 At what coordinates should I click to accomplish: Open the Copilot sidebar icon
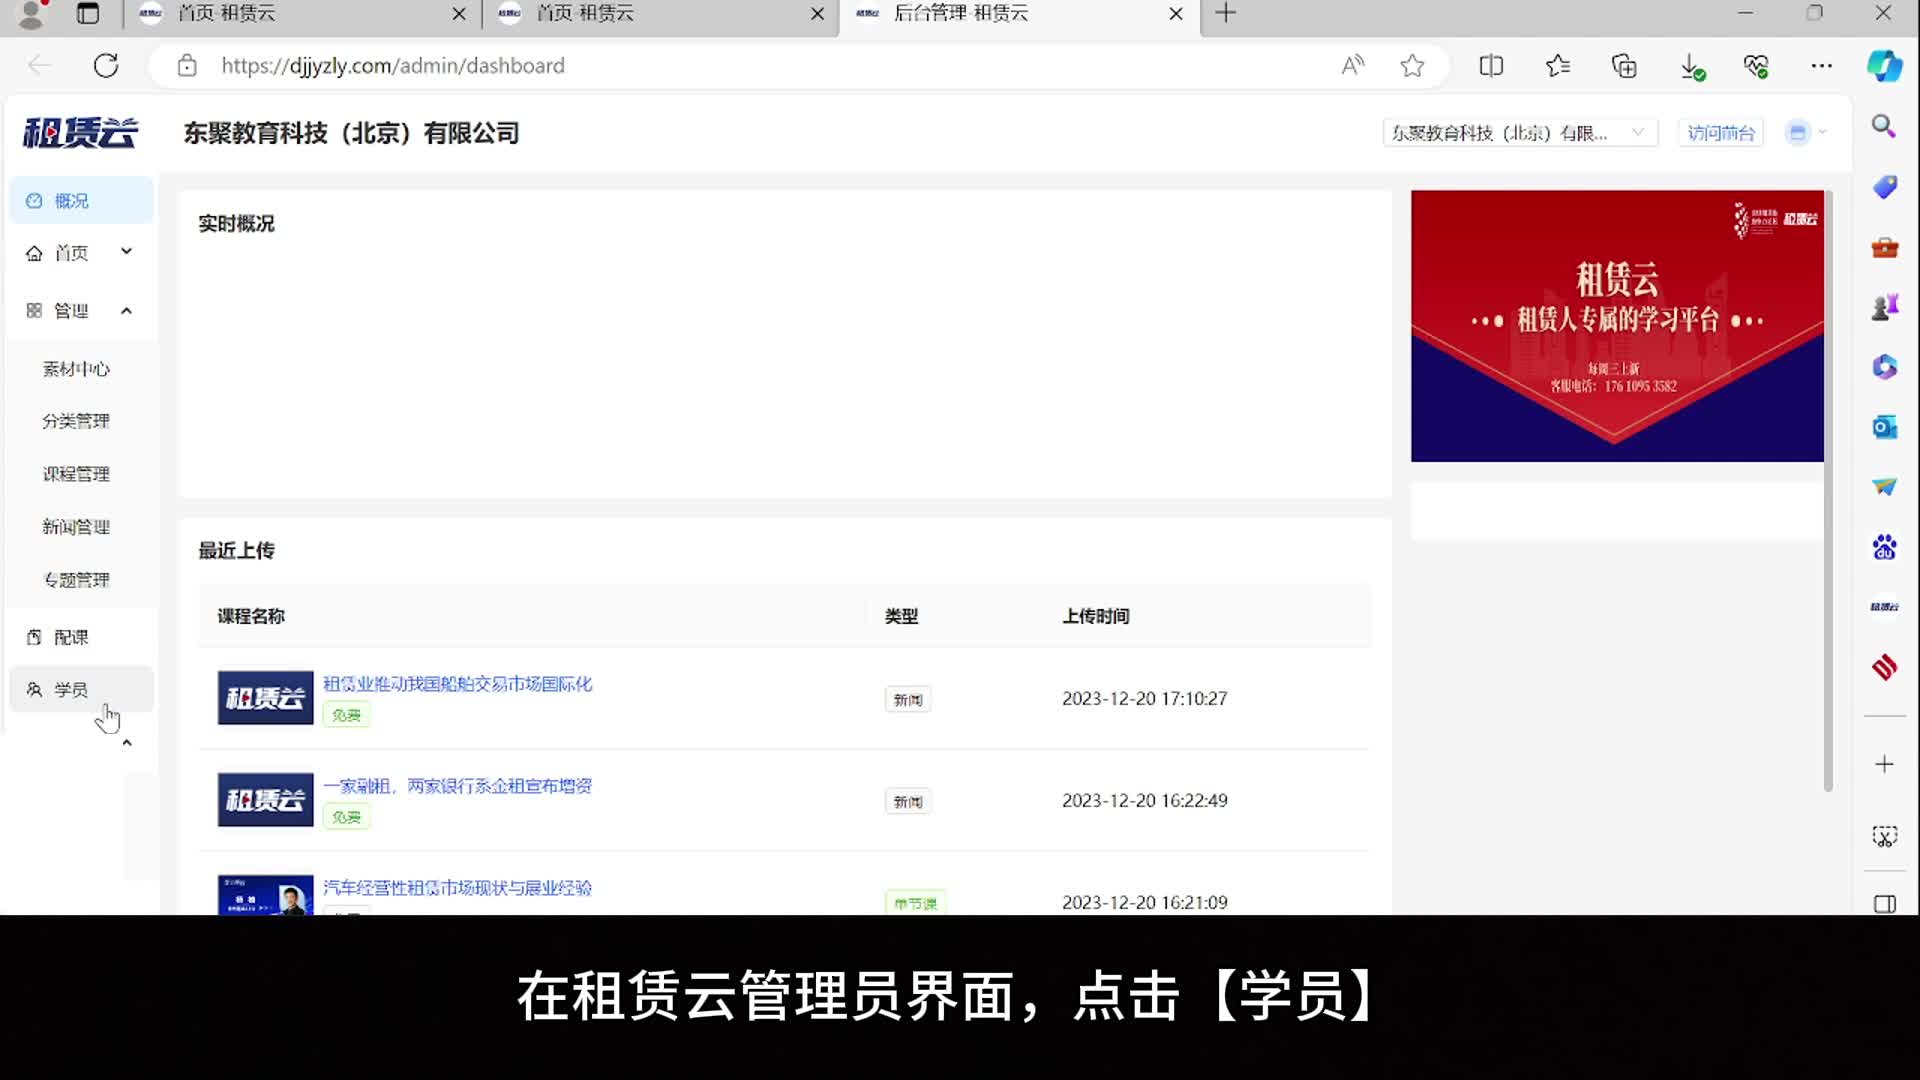(x=1885, y=66)
